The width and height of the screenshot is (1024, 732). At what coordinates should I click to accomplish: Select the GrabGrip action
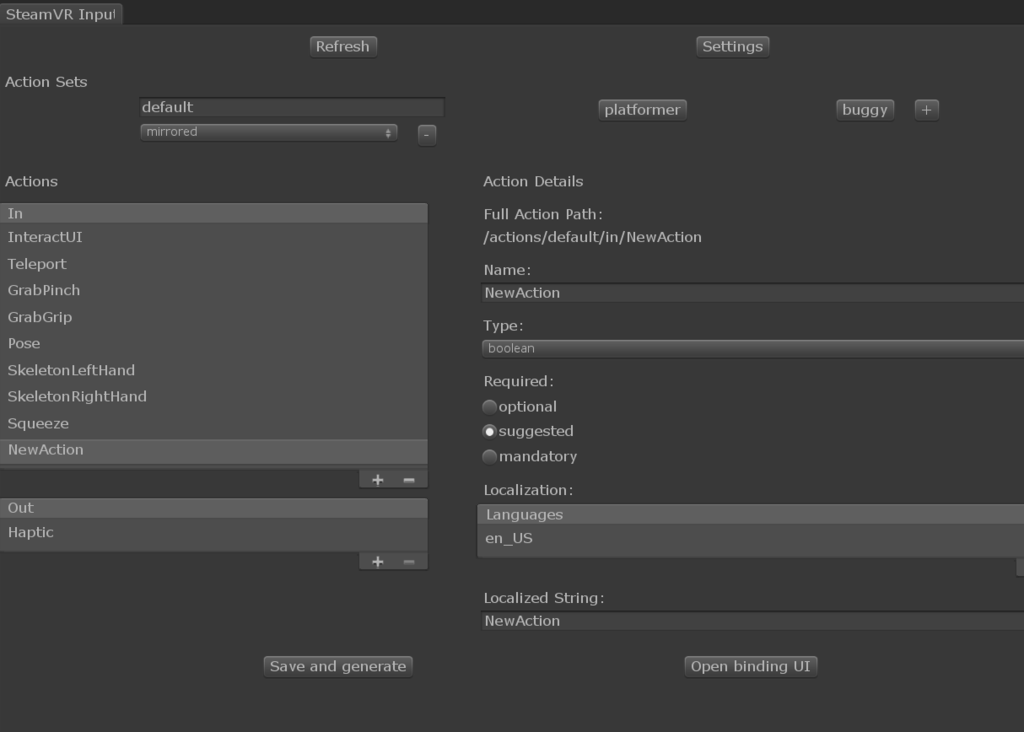coord(214,317)
